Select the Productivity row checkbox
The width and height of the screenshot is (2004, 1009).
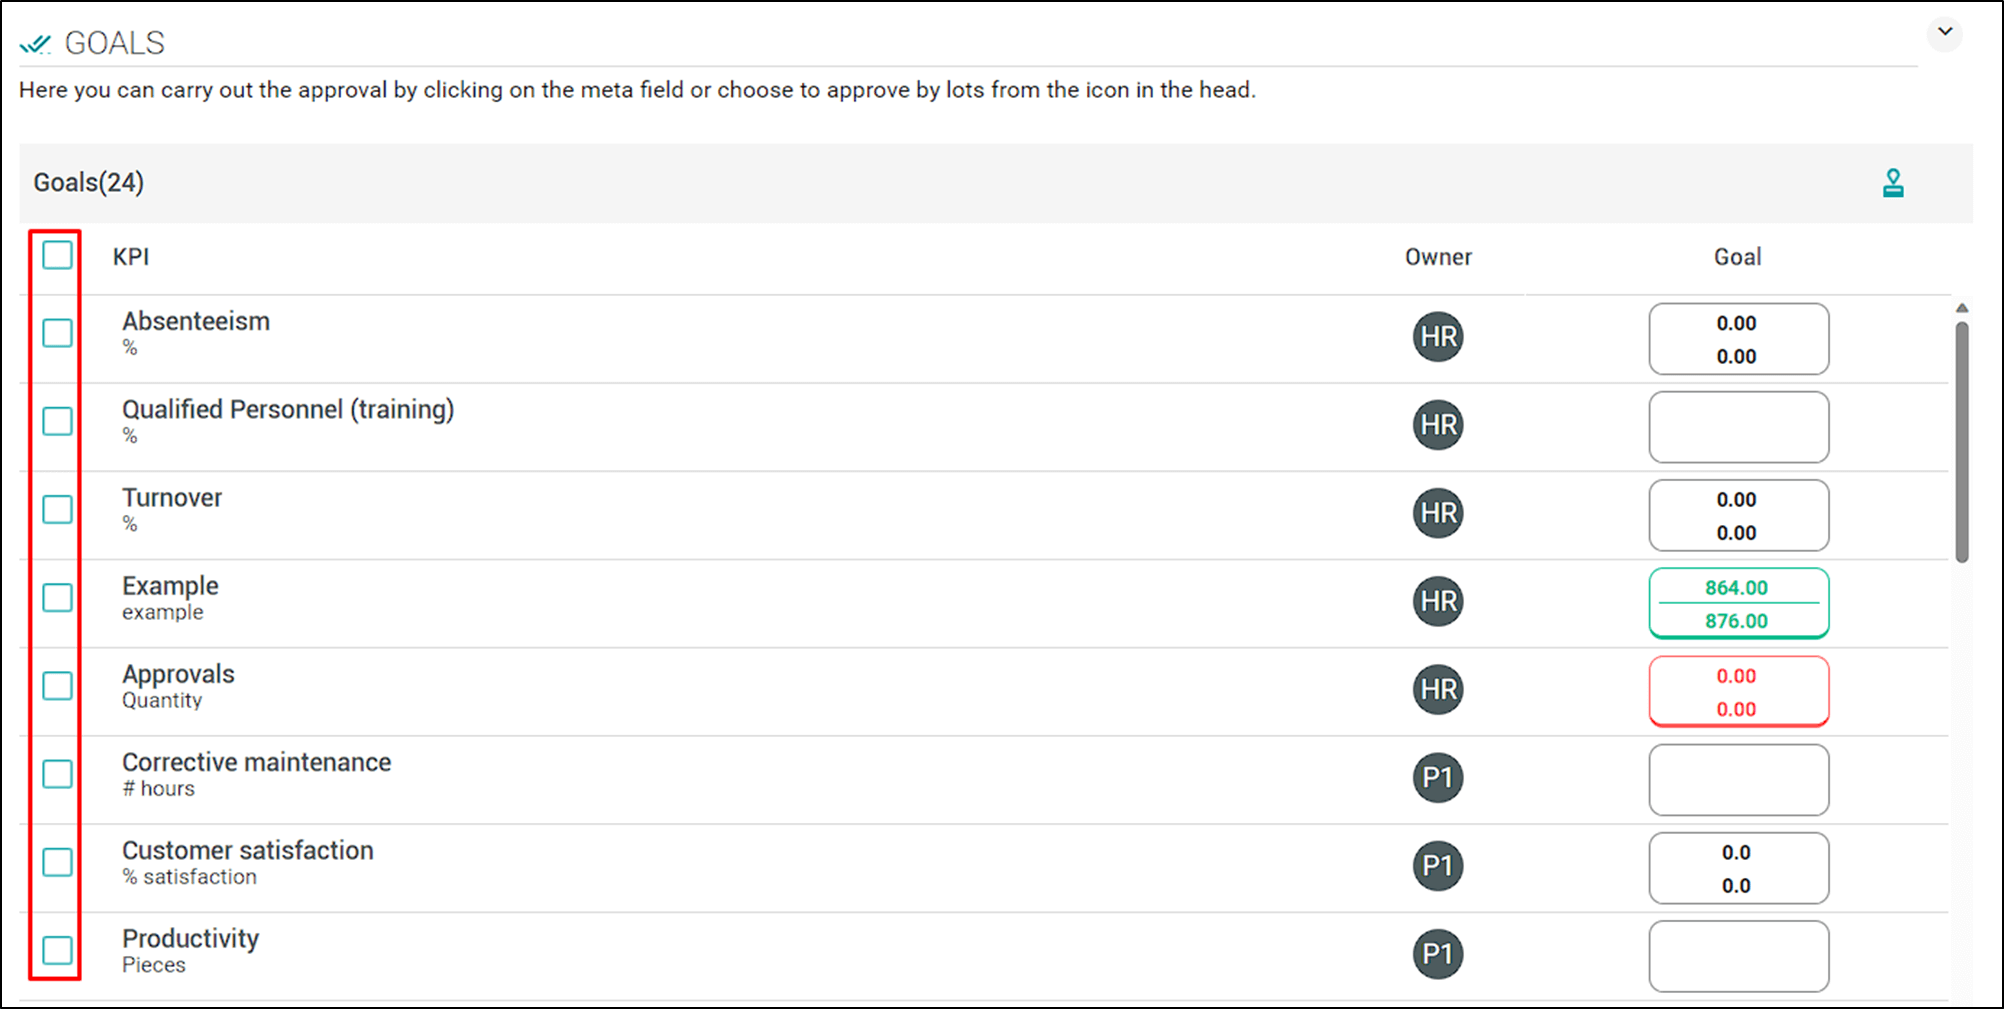point(58,950)
